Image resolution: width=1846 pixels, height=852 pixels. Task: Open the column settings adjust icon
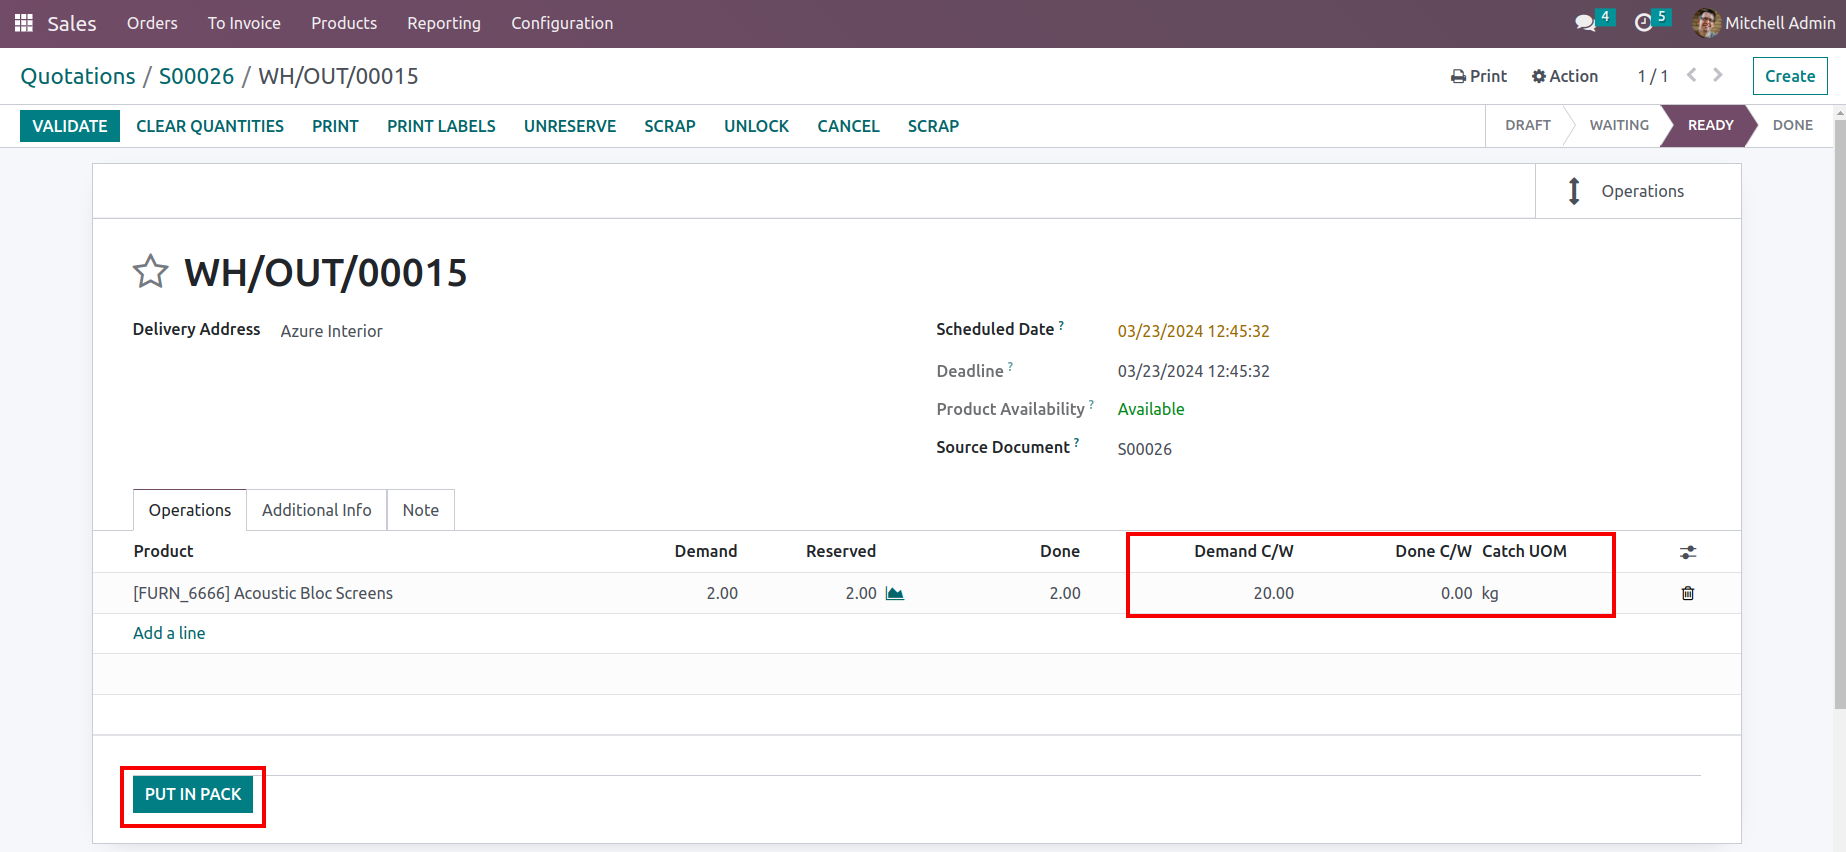1688,552
